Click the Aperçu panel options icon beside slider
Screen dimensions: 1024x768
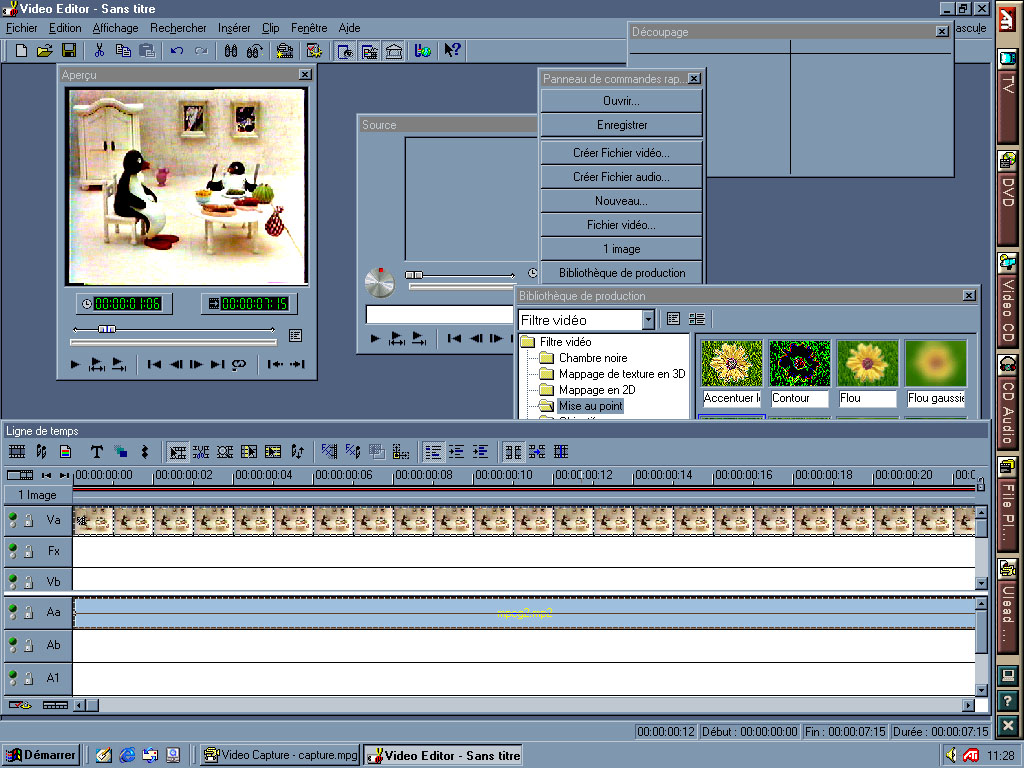[x=295, y=336]
